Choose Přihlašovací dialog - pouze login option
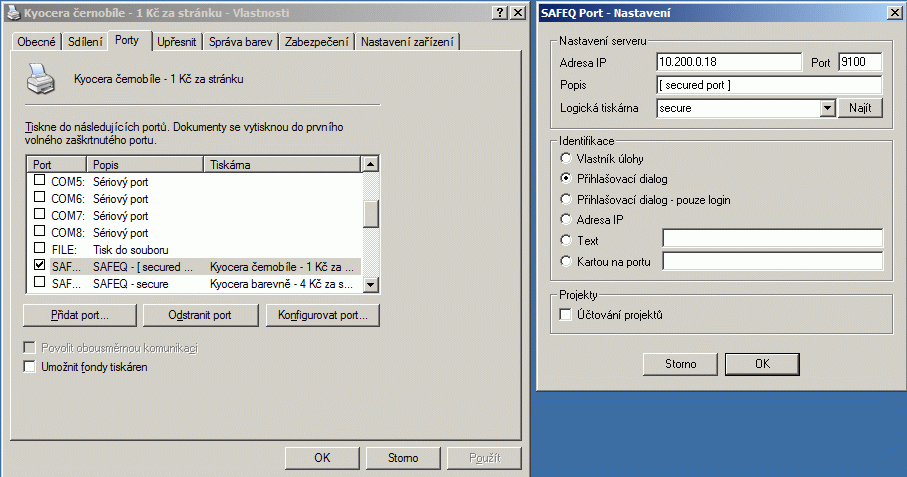This screenshot has width=907, height=477. (x=566, y=199)
